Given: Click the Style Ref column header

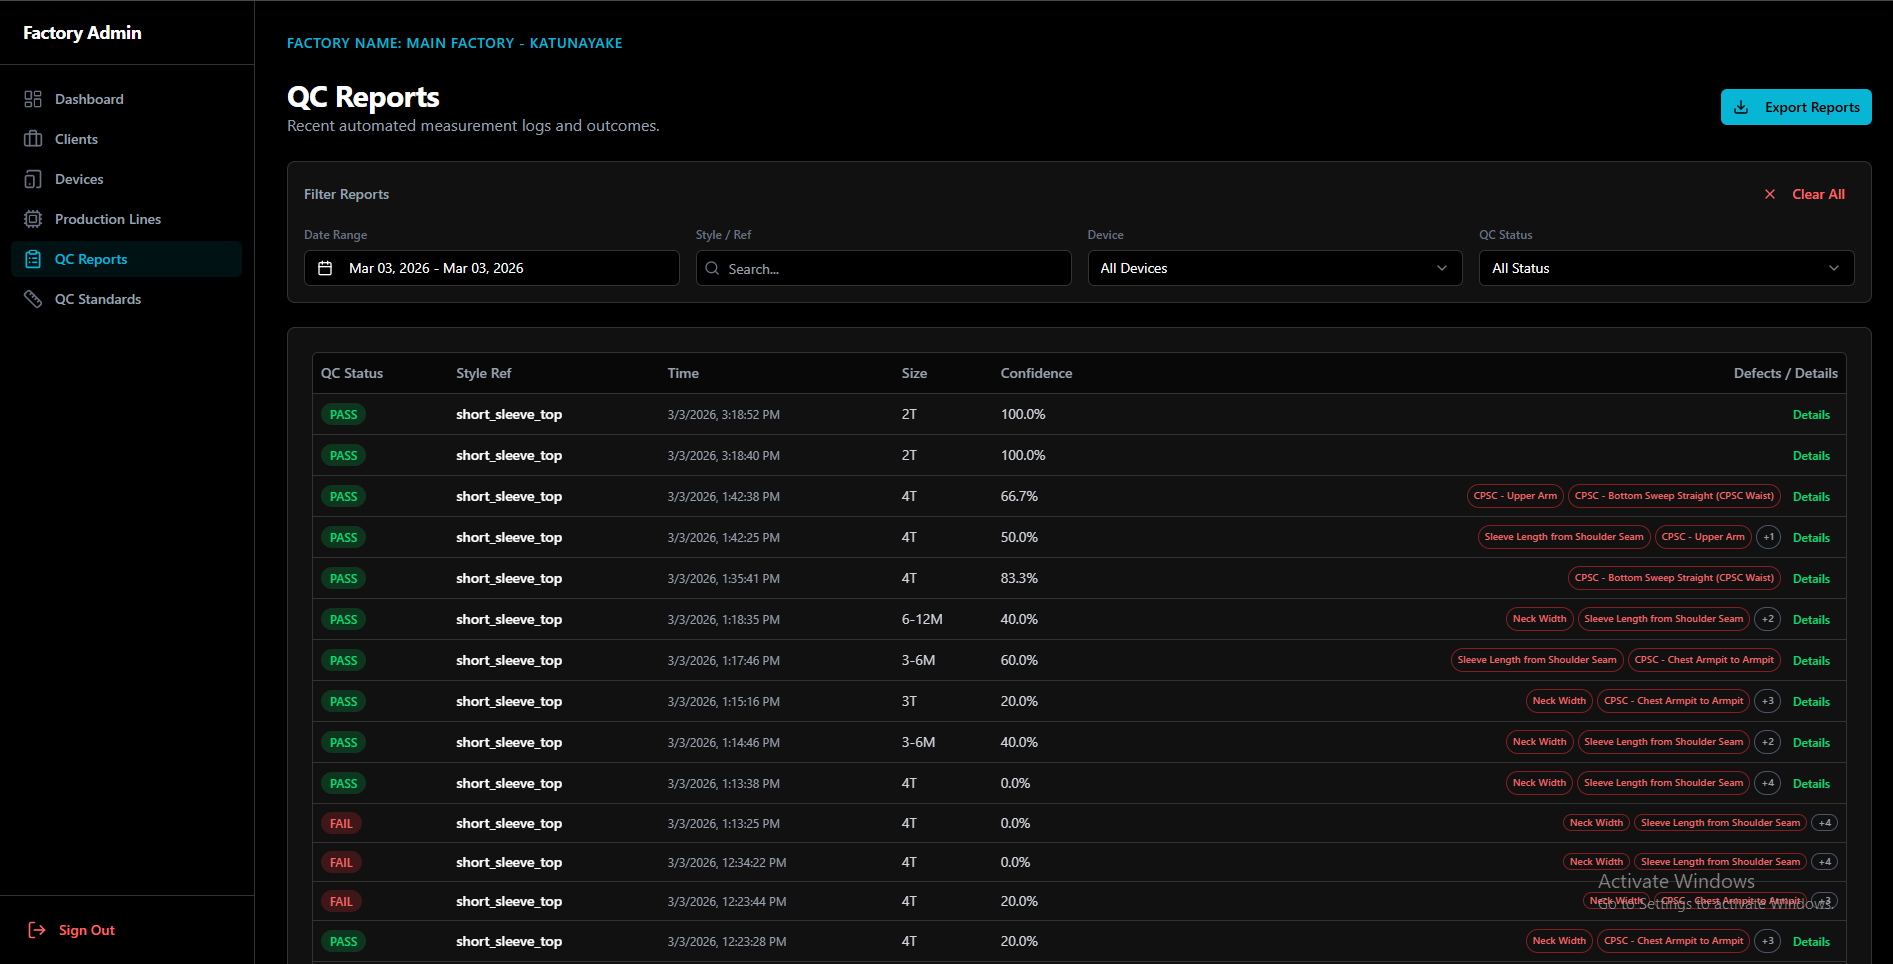Looking at the screenshot, I should pyautogui.click(x=484, y=373).
